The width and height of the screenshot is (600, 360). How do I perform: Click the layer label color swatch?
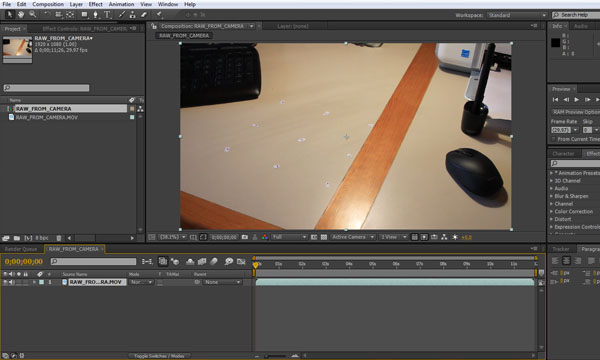[41, 282]
